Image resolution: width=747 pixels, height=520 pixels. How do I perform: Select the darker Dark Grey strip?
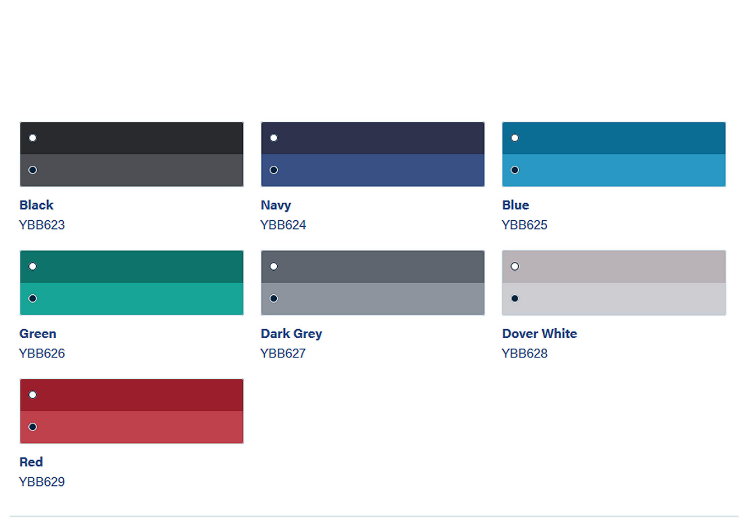tap(372, 266)
